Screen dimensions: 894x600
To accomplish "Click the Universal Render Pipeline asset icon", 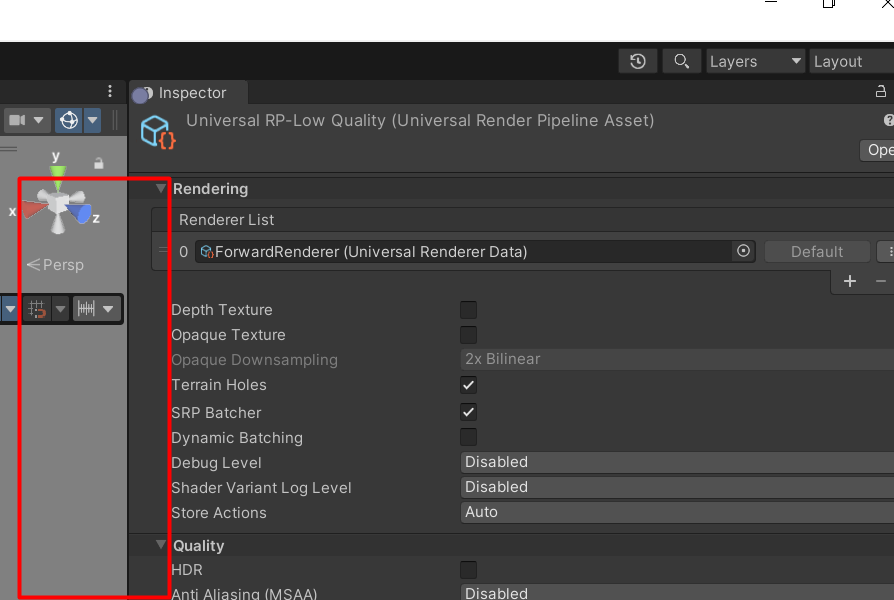I will (x=158, y=132).
